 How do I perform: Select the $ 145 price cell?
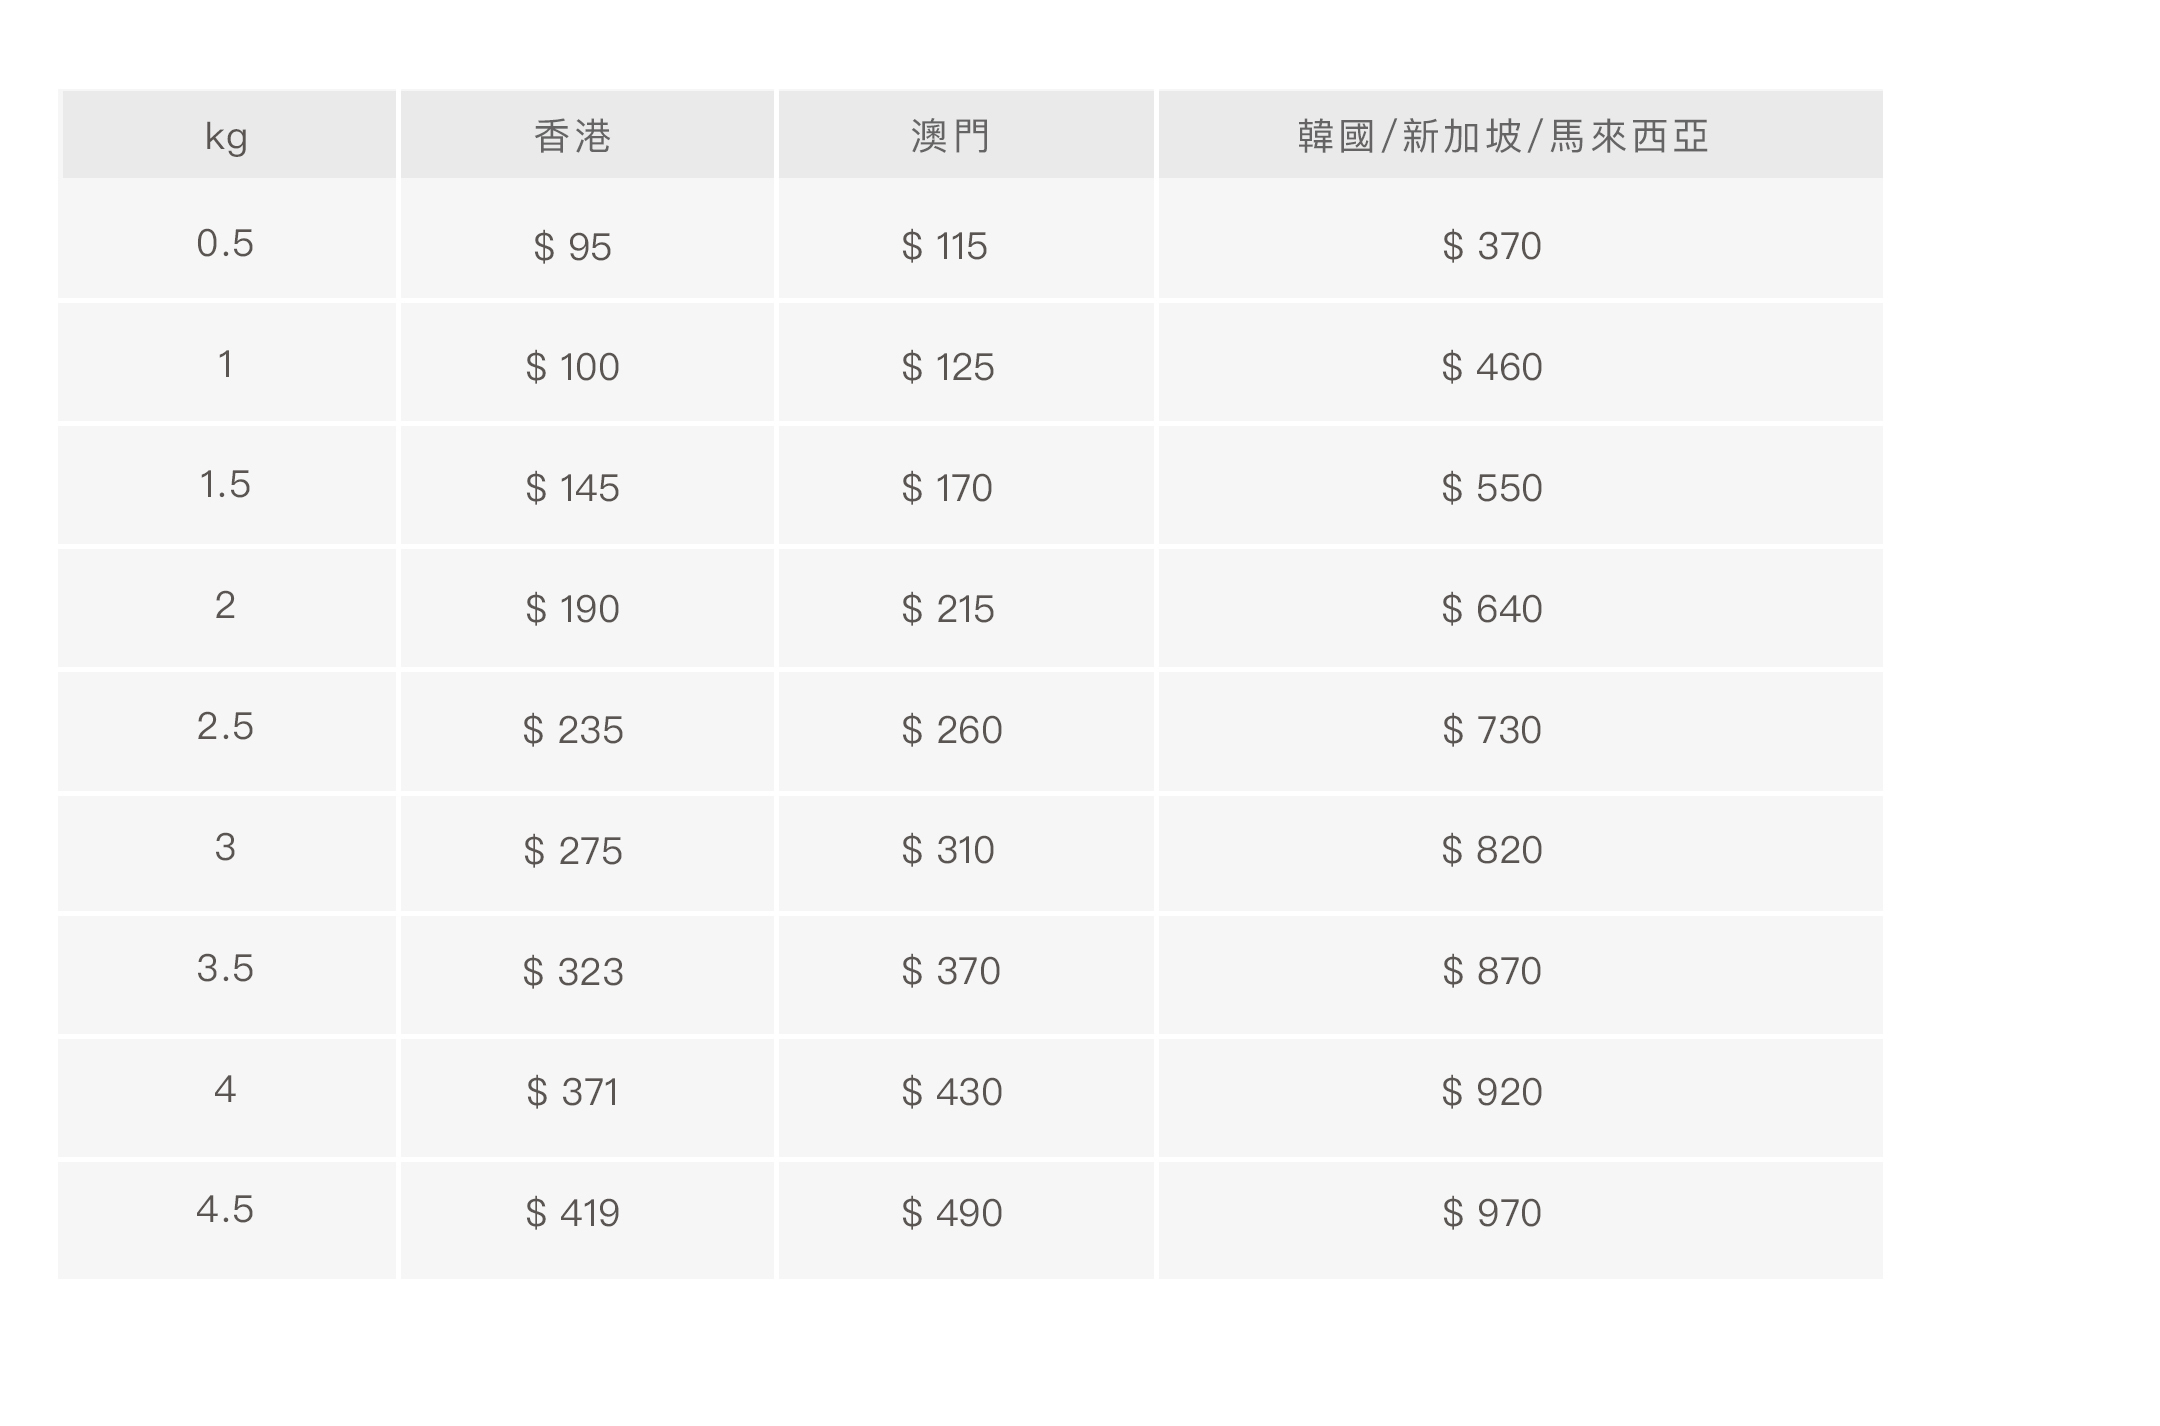click(x=572, y=488)
